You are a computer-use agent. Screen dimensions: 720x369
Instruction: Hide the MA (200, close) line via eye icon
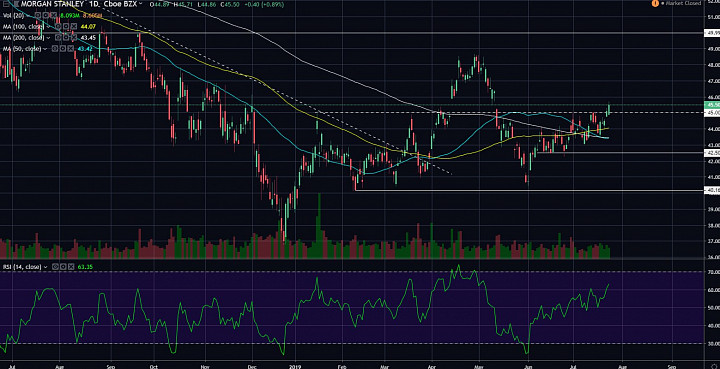pyautogui.click(x=58, y=38)
